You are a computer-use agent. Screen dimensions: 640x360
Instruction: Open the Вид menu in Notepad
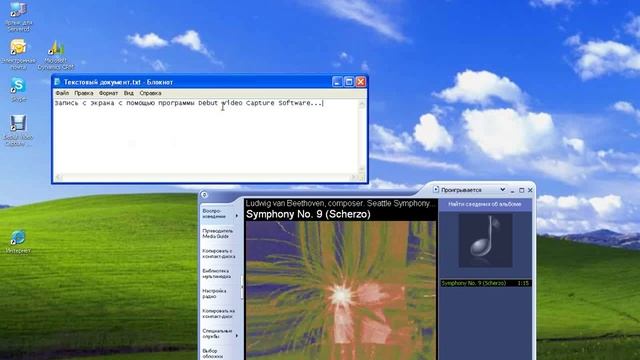pyautogui.click(x=129, y=93)
